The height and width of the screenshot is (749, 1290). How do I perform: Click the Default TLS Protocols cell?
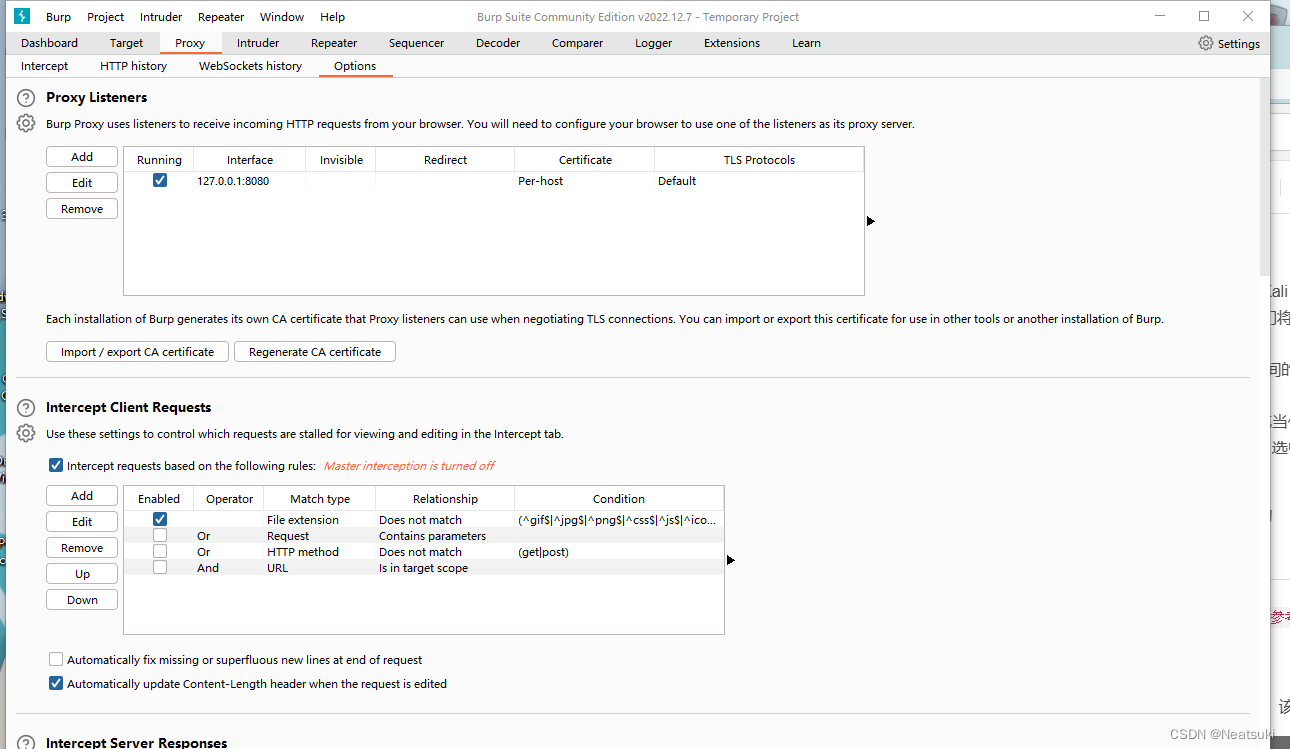click(759, 181)
